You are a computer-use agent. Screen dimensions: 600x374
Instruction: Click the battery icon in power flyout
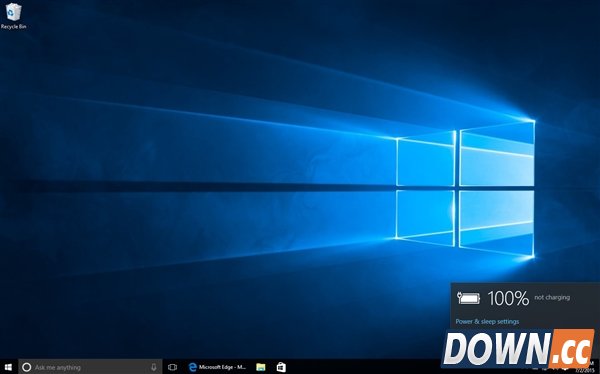coord(468,298)
